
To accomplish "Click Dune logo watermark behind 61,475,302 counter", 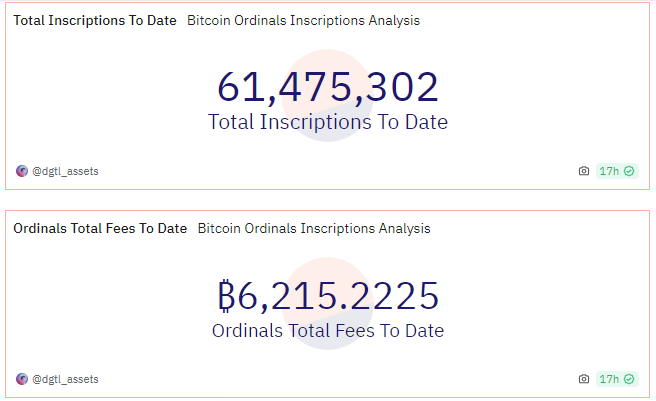I will pos(327,97).
